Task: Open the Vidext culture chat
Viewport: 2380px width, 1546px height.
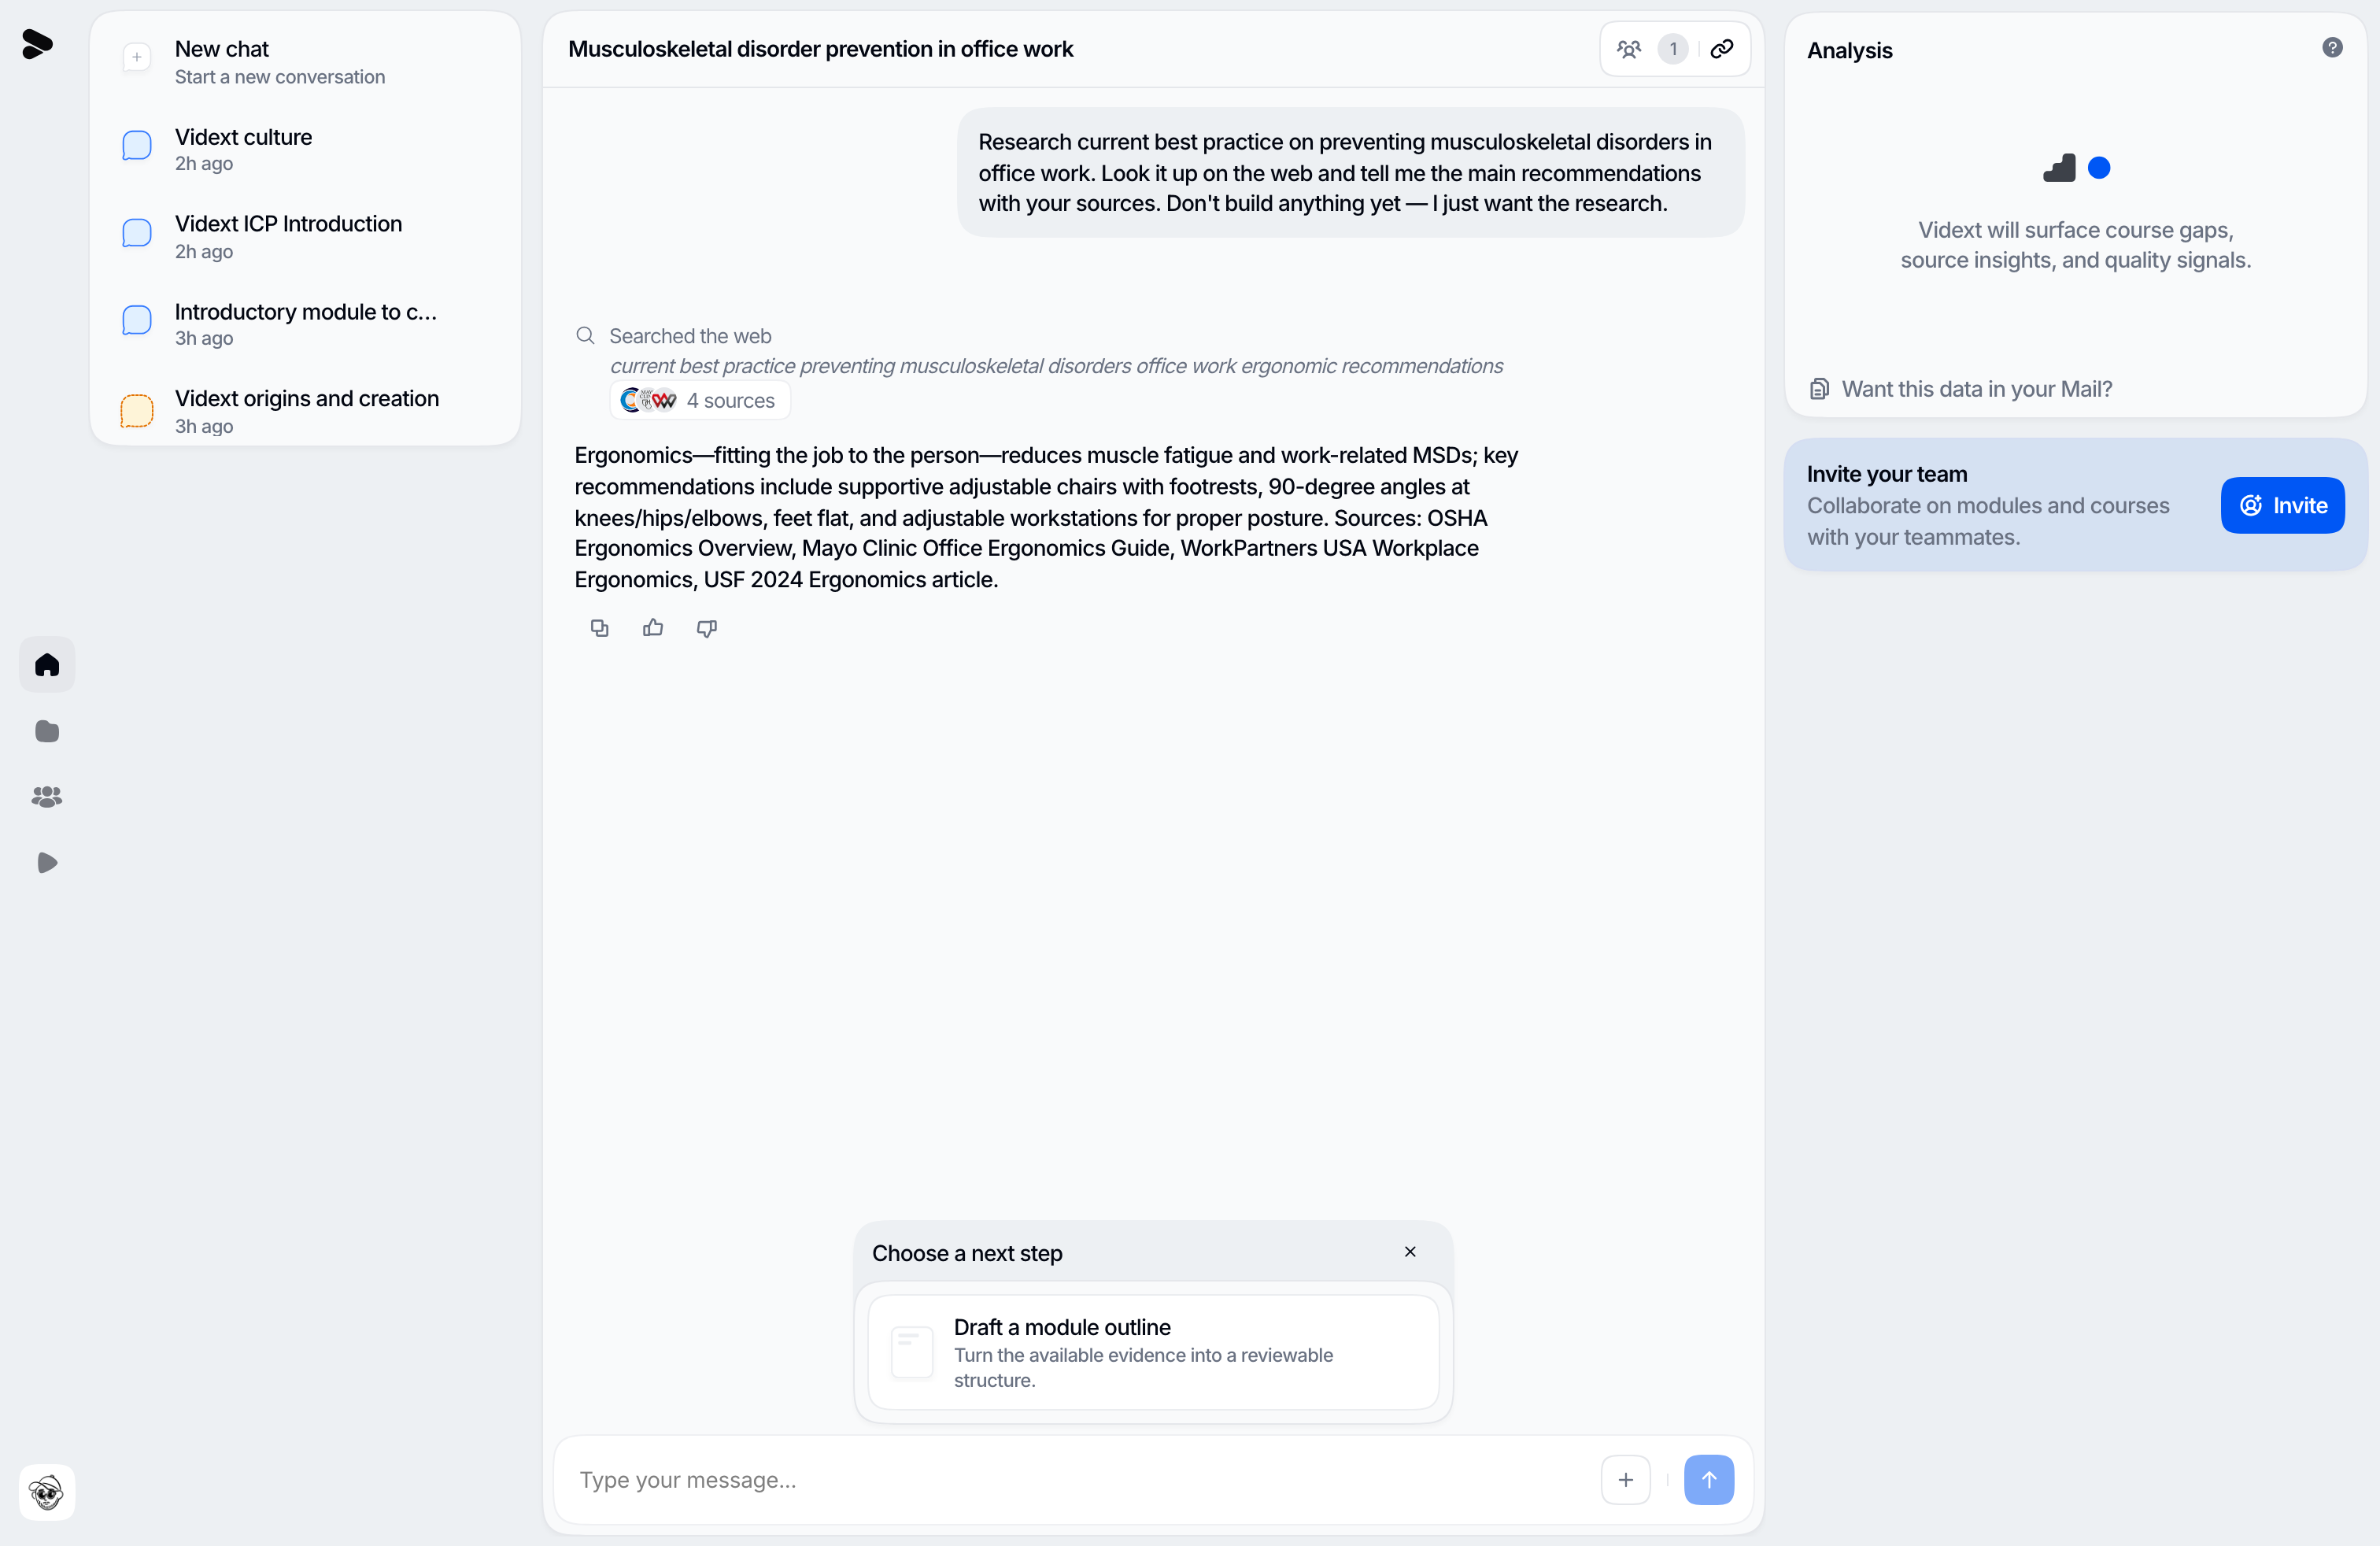Action: point(305,149)
